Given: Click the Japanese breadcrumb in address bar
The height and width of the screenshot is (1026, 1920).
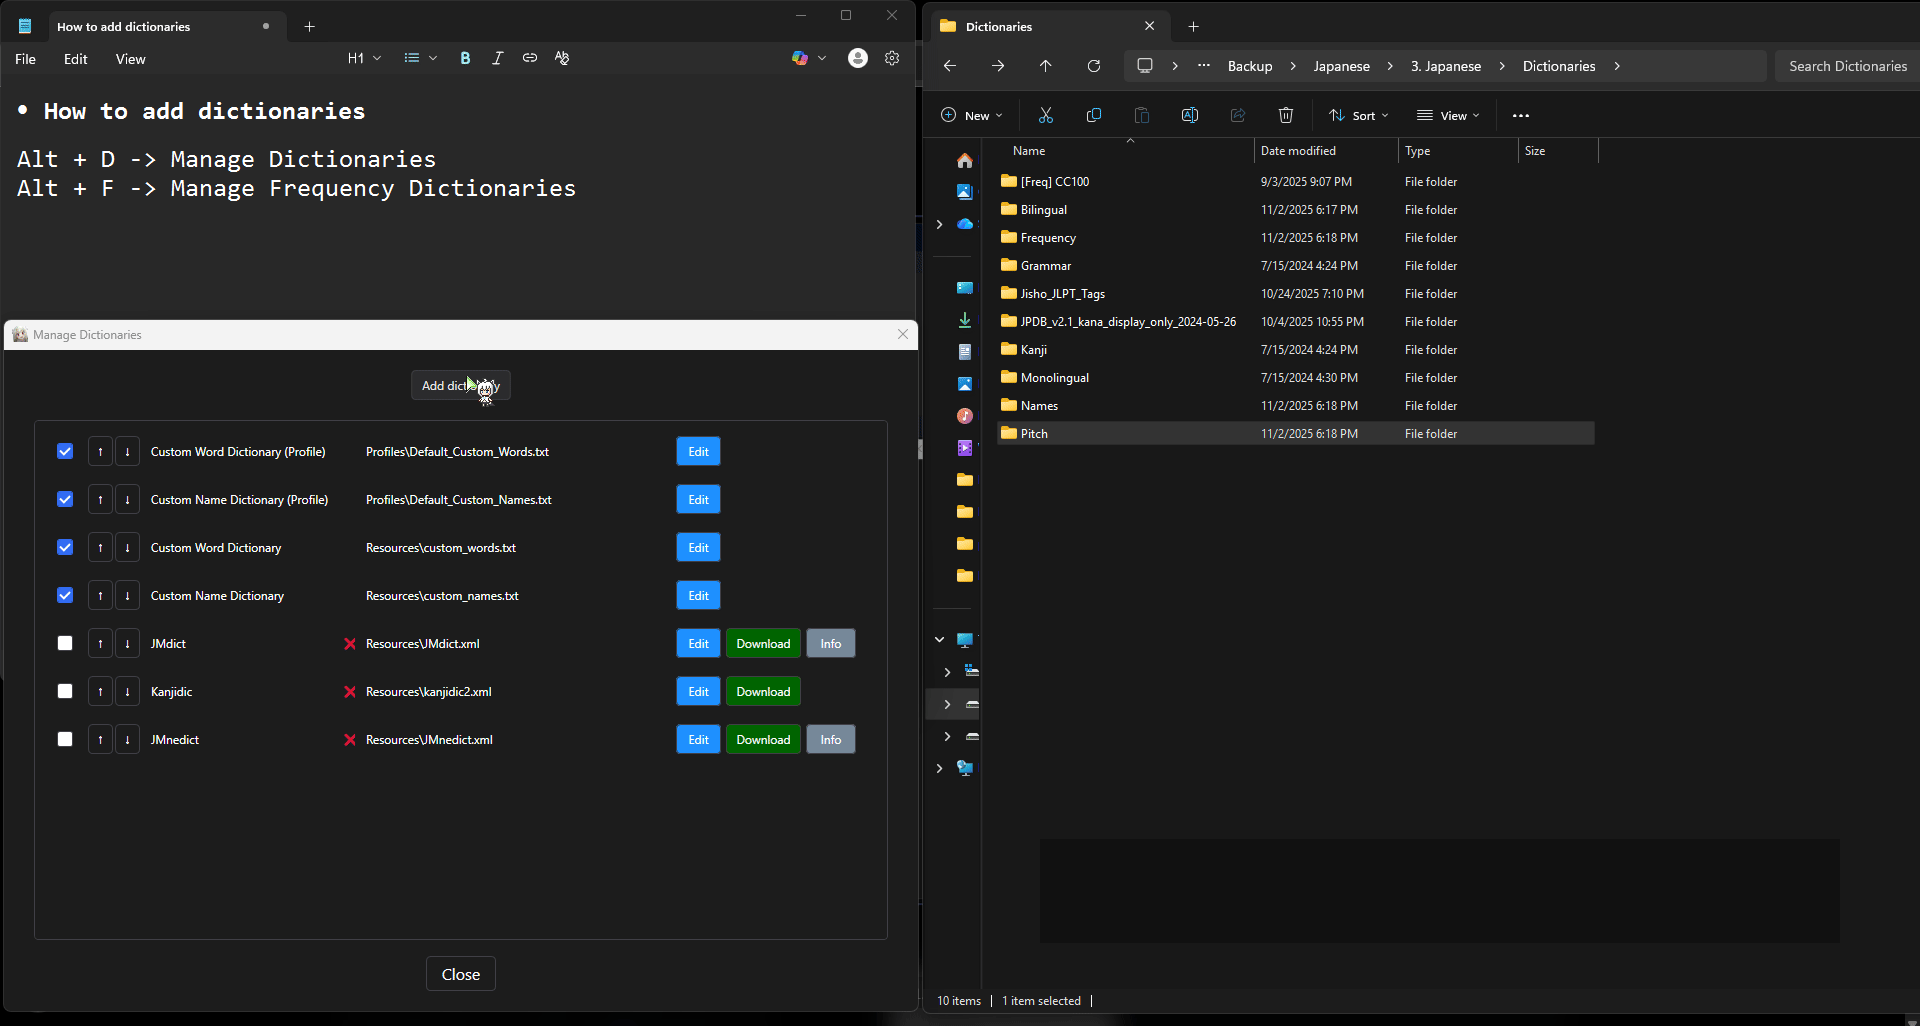Looking at the screenshot, I should [1341, 66].
